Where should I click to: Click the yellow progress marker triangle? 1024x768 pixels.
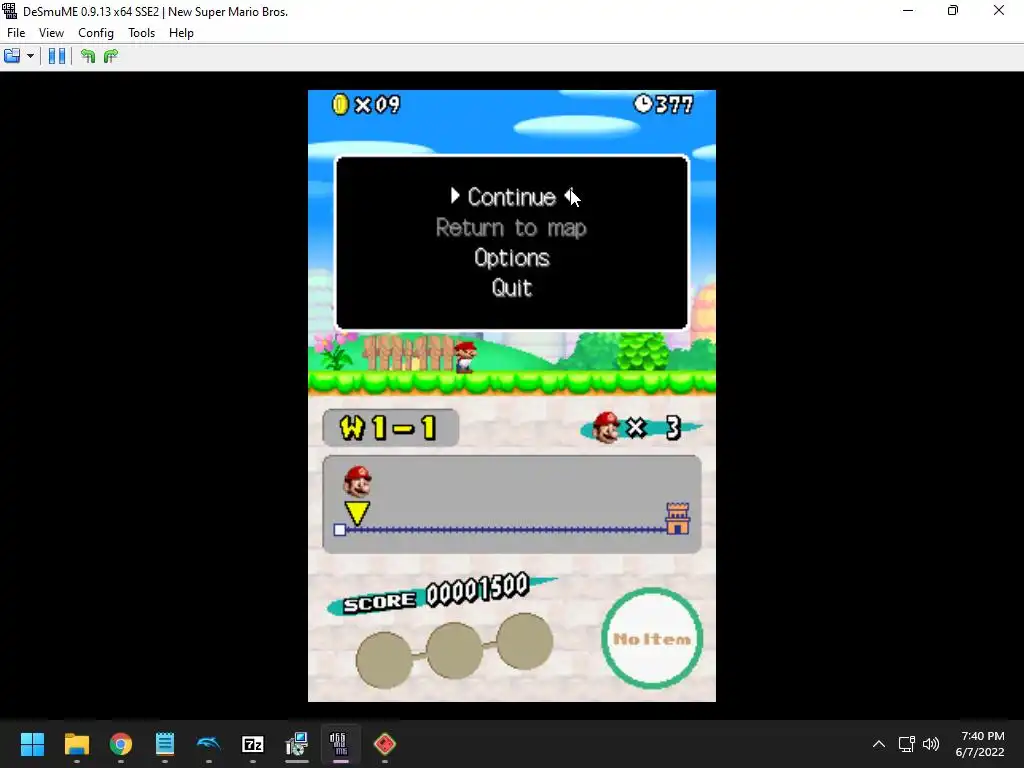357,513
